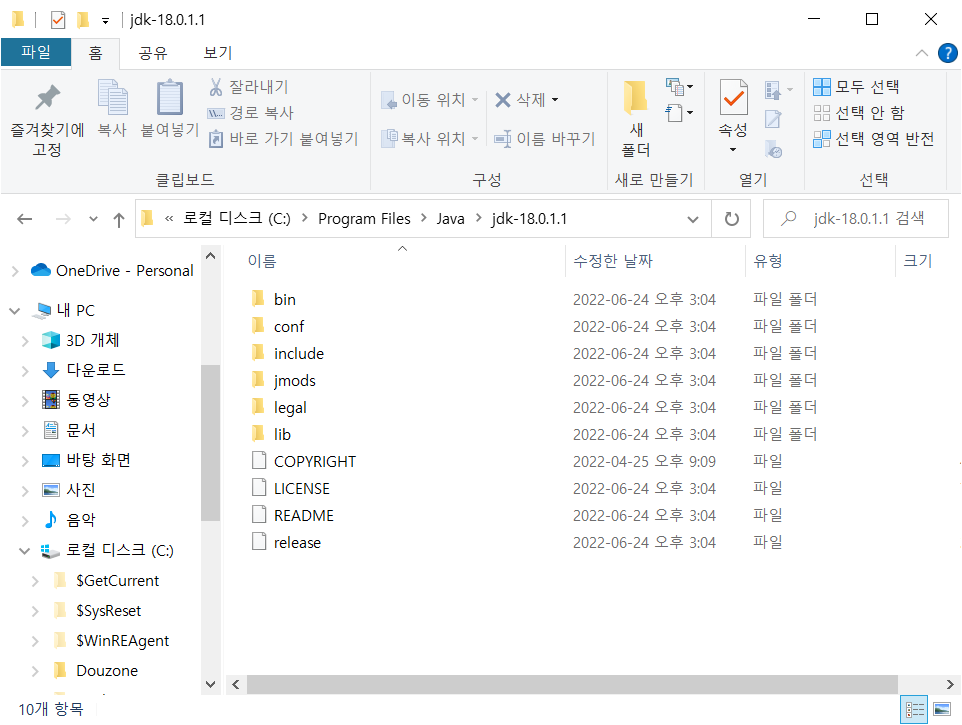The height and width of the screenshot is (725, 962).
Task: Select the legal folder
Action: point(290,407)
